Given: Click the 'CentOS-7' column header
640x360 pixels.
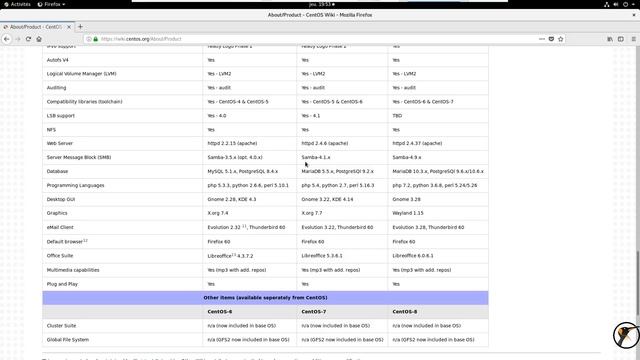Looking at the screenshot, I should [x=314, y=312].
